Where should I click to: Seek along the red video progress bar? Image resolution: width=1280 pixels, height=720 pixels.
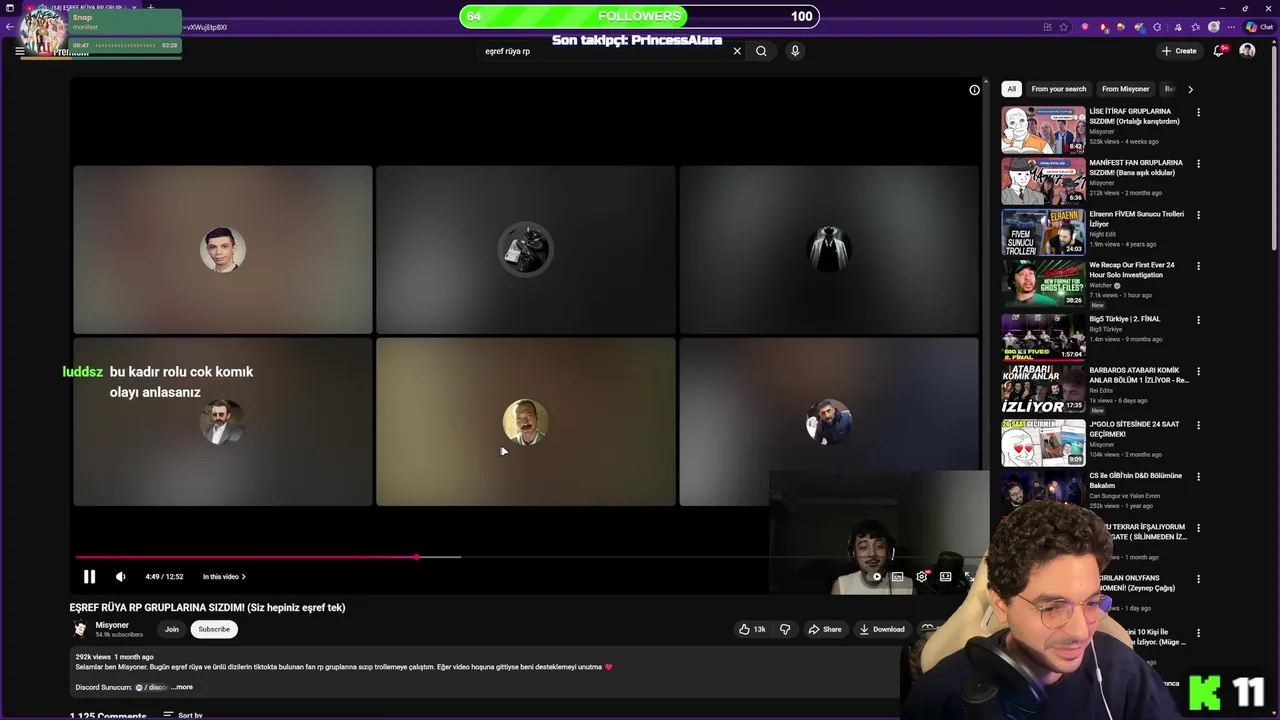(x=245, y=557)
